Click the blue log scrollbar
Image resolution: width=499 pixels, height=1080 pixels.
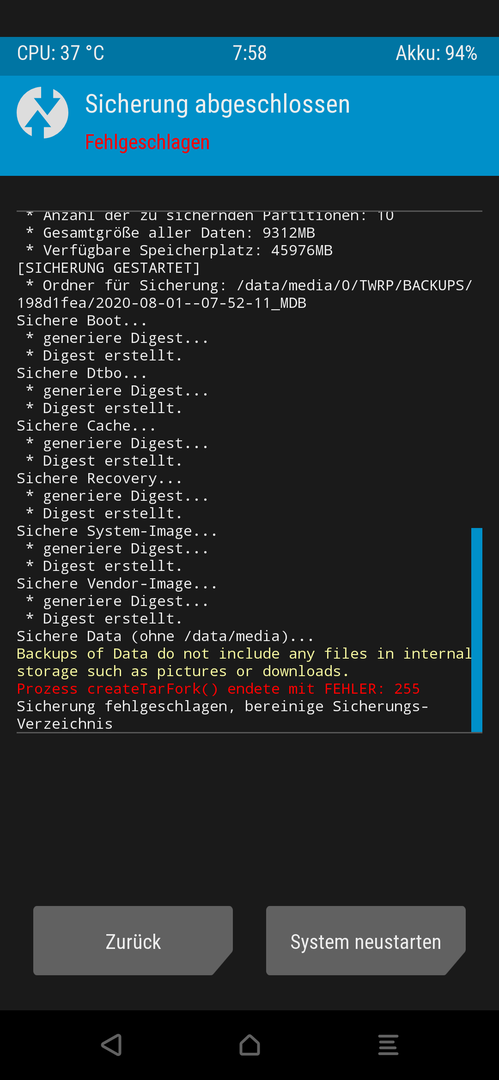click(x=476, y=630)
